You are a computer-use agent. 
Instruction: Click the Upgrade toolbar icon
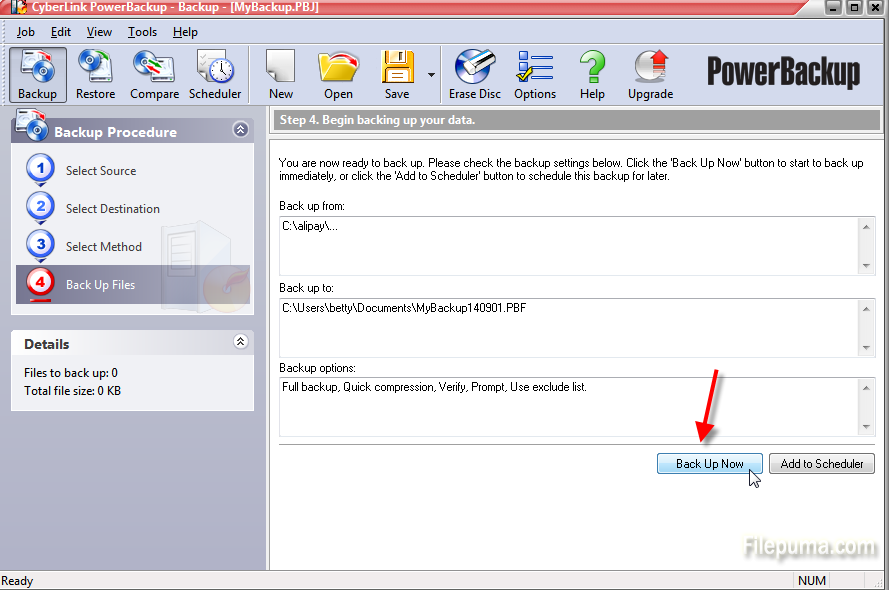point(650,74)
